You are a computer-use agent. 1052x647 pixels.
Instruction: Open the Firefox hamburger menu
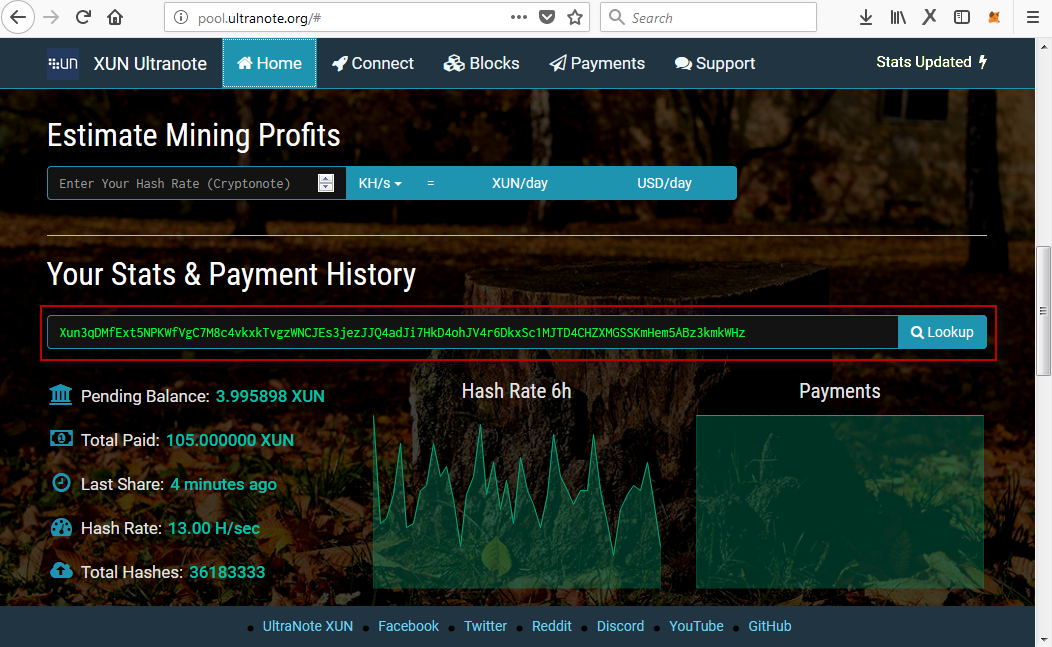1033,17
